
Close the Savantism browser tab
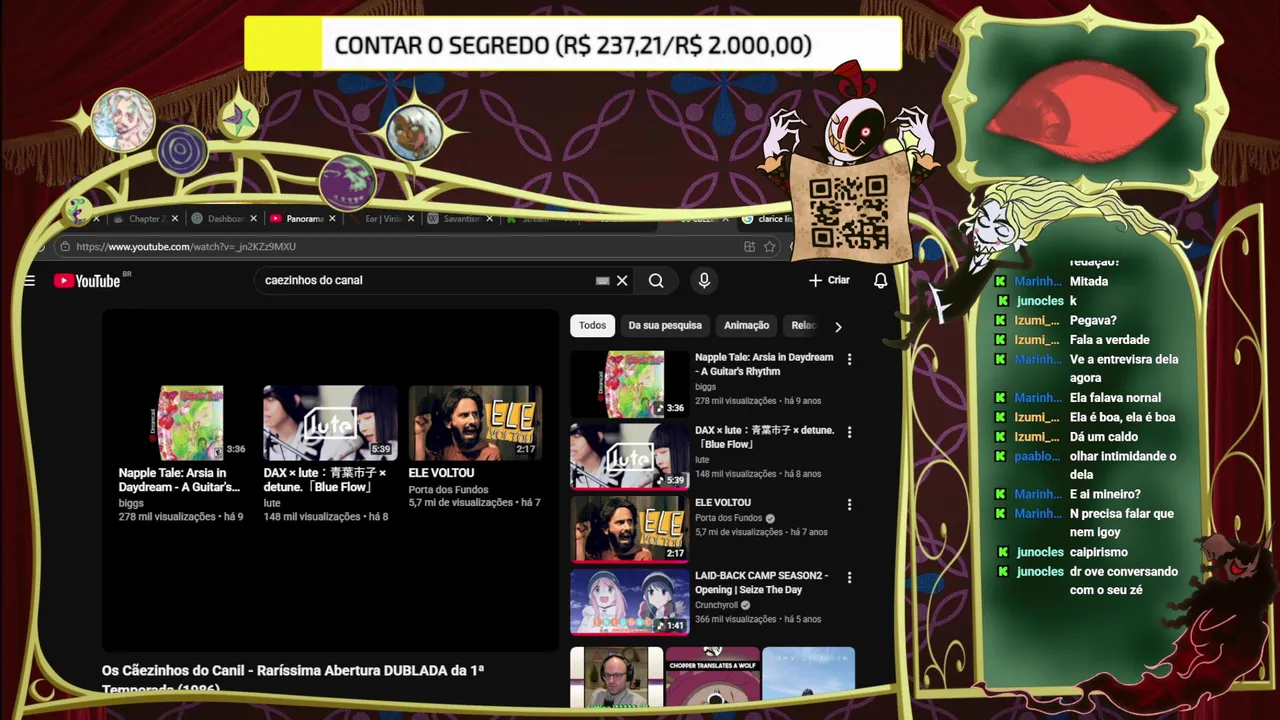click(488, 219)
